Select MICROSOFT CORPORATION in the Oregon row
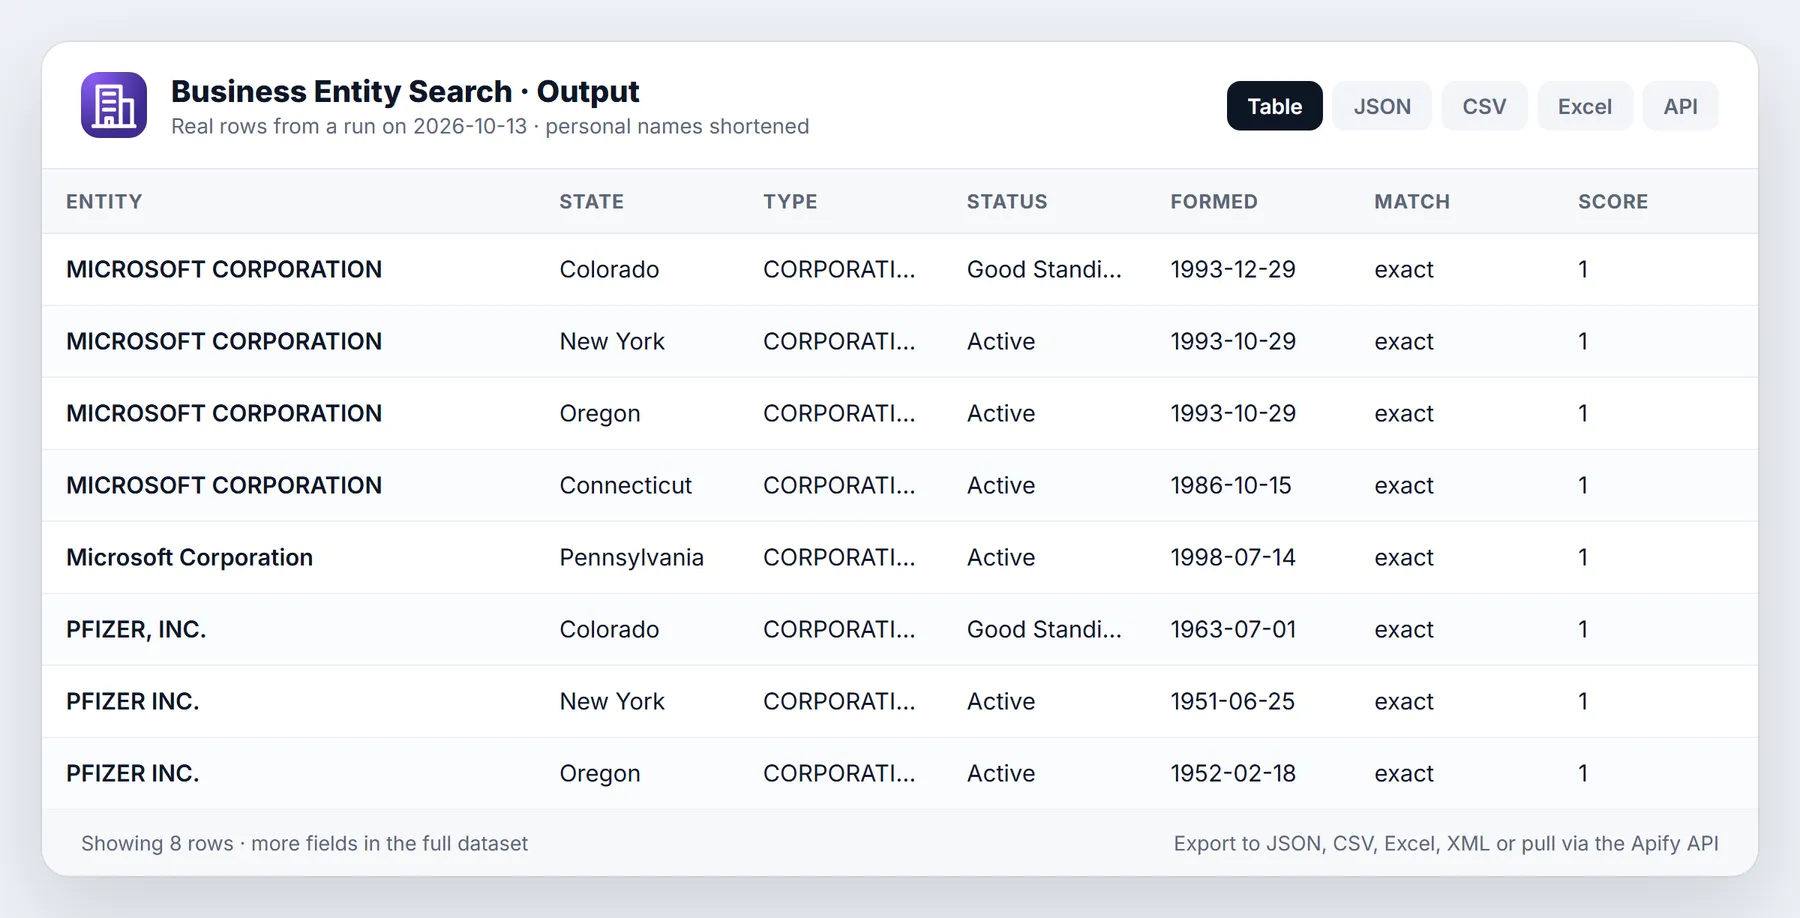Image resolution: width=1800 pixels, height=918 pixels. (224, 413)
